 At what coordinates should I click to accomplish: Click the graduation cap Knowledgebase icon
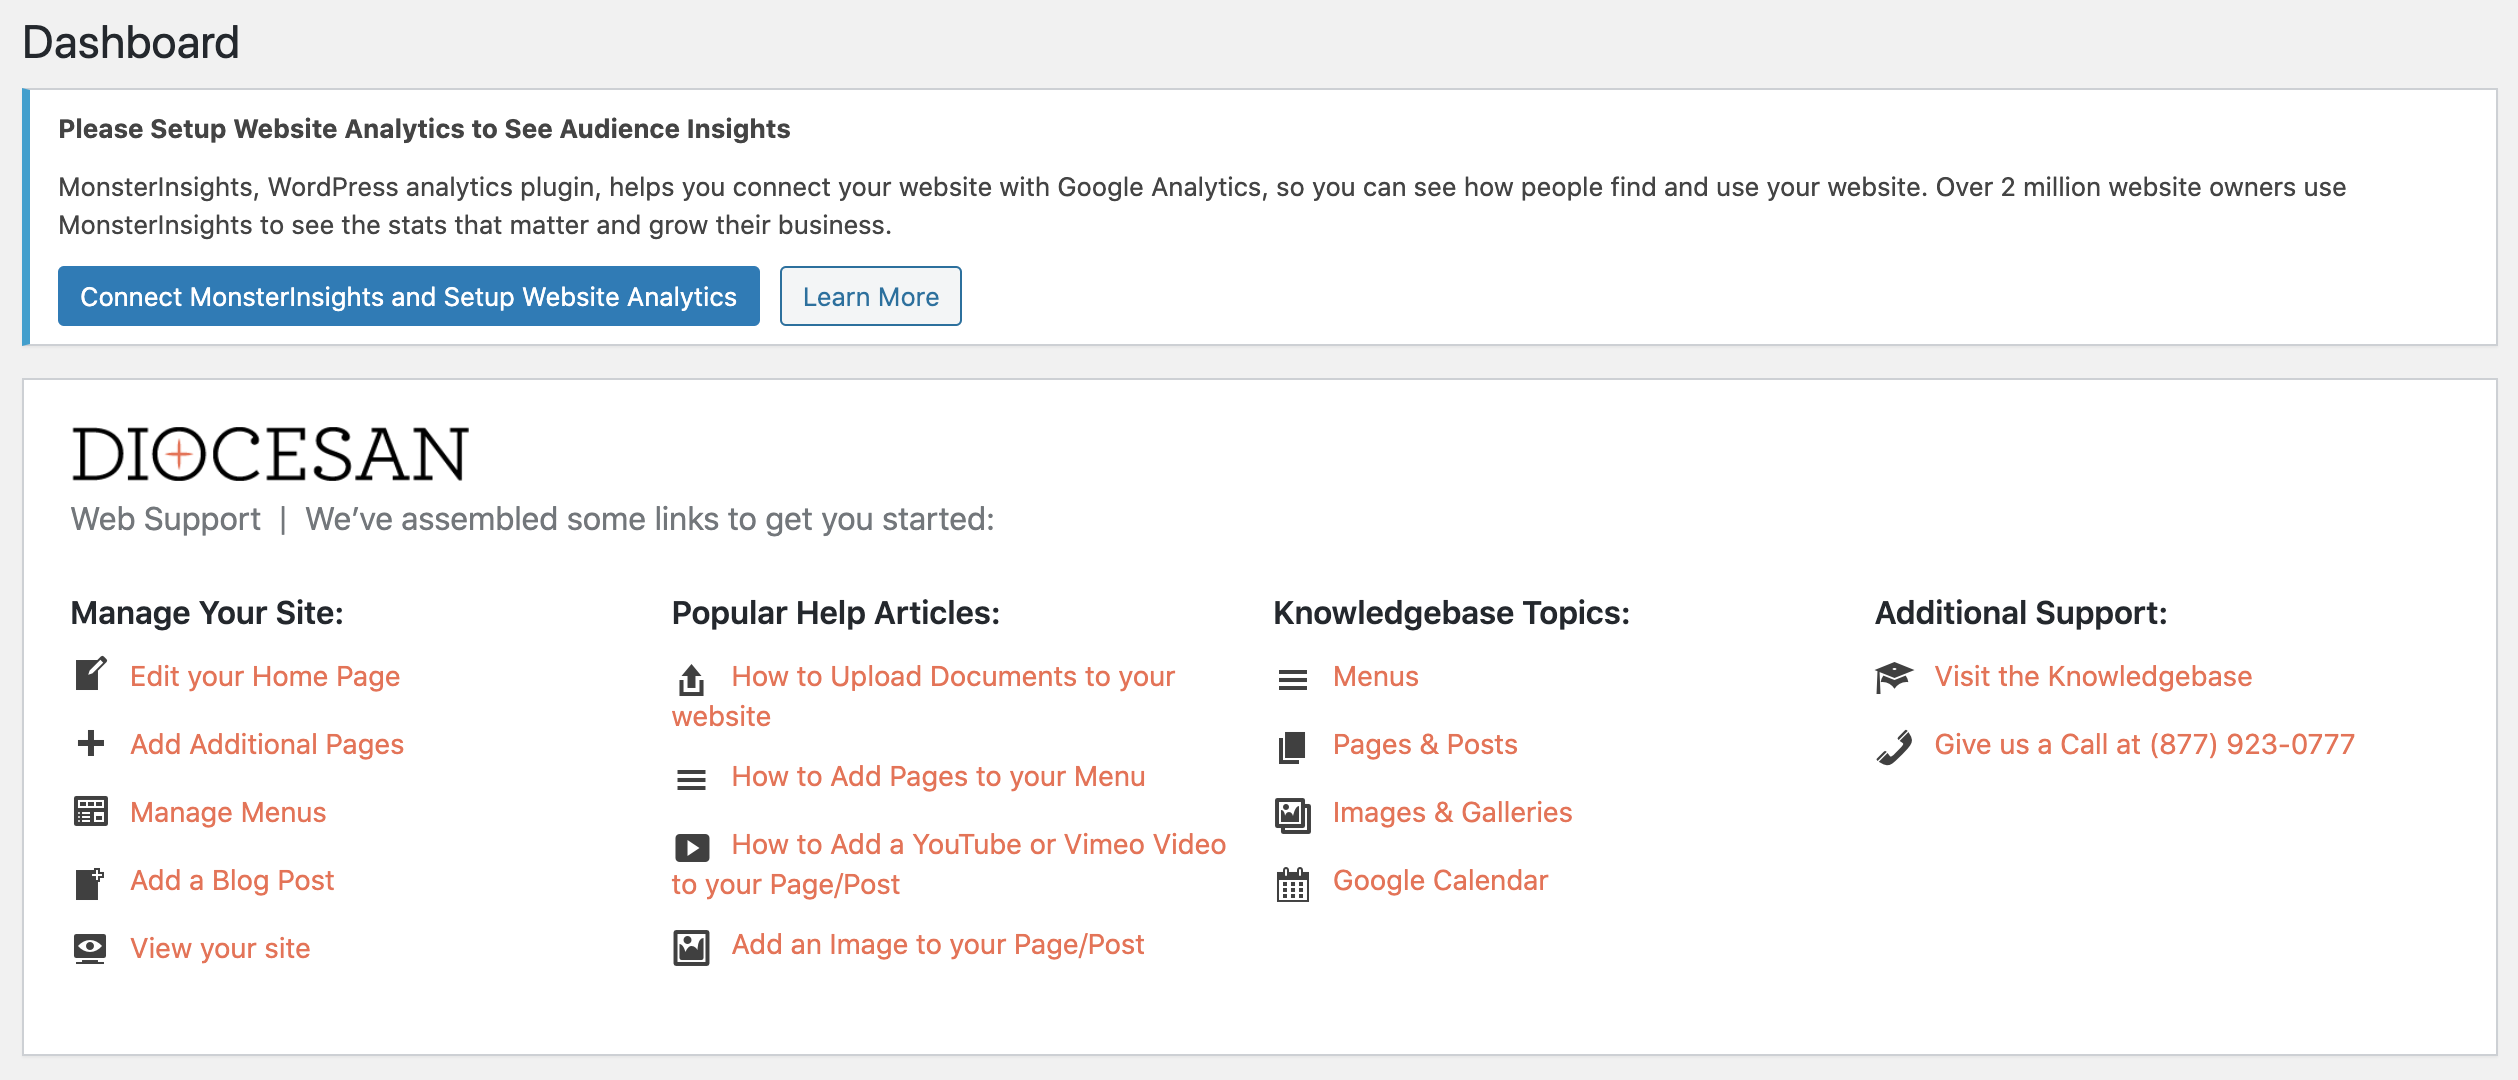click(1893, 677)
